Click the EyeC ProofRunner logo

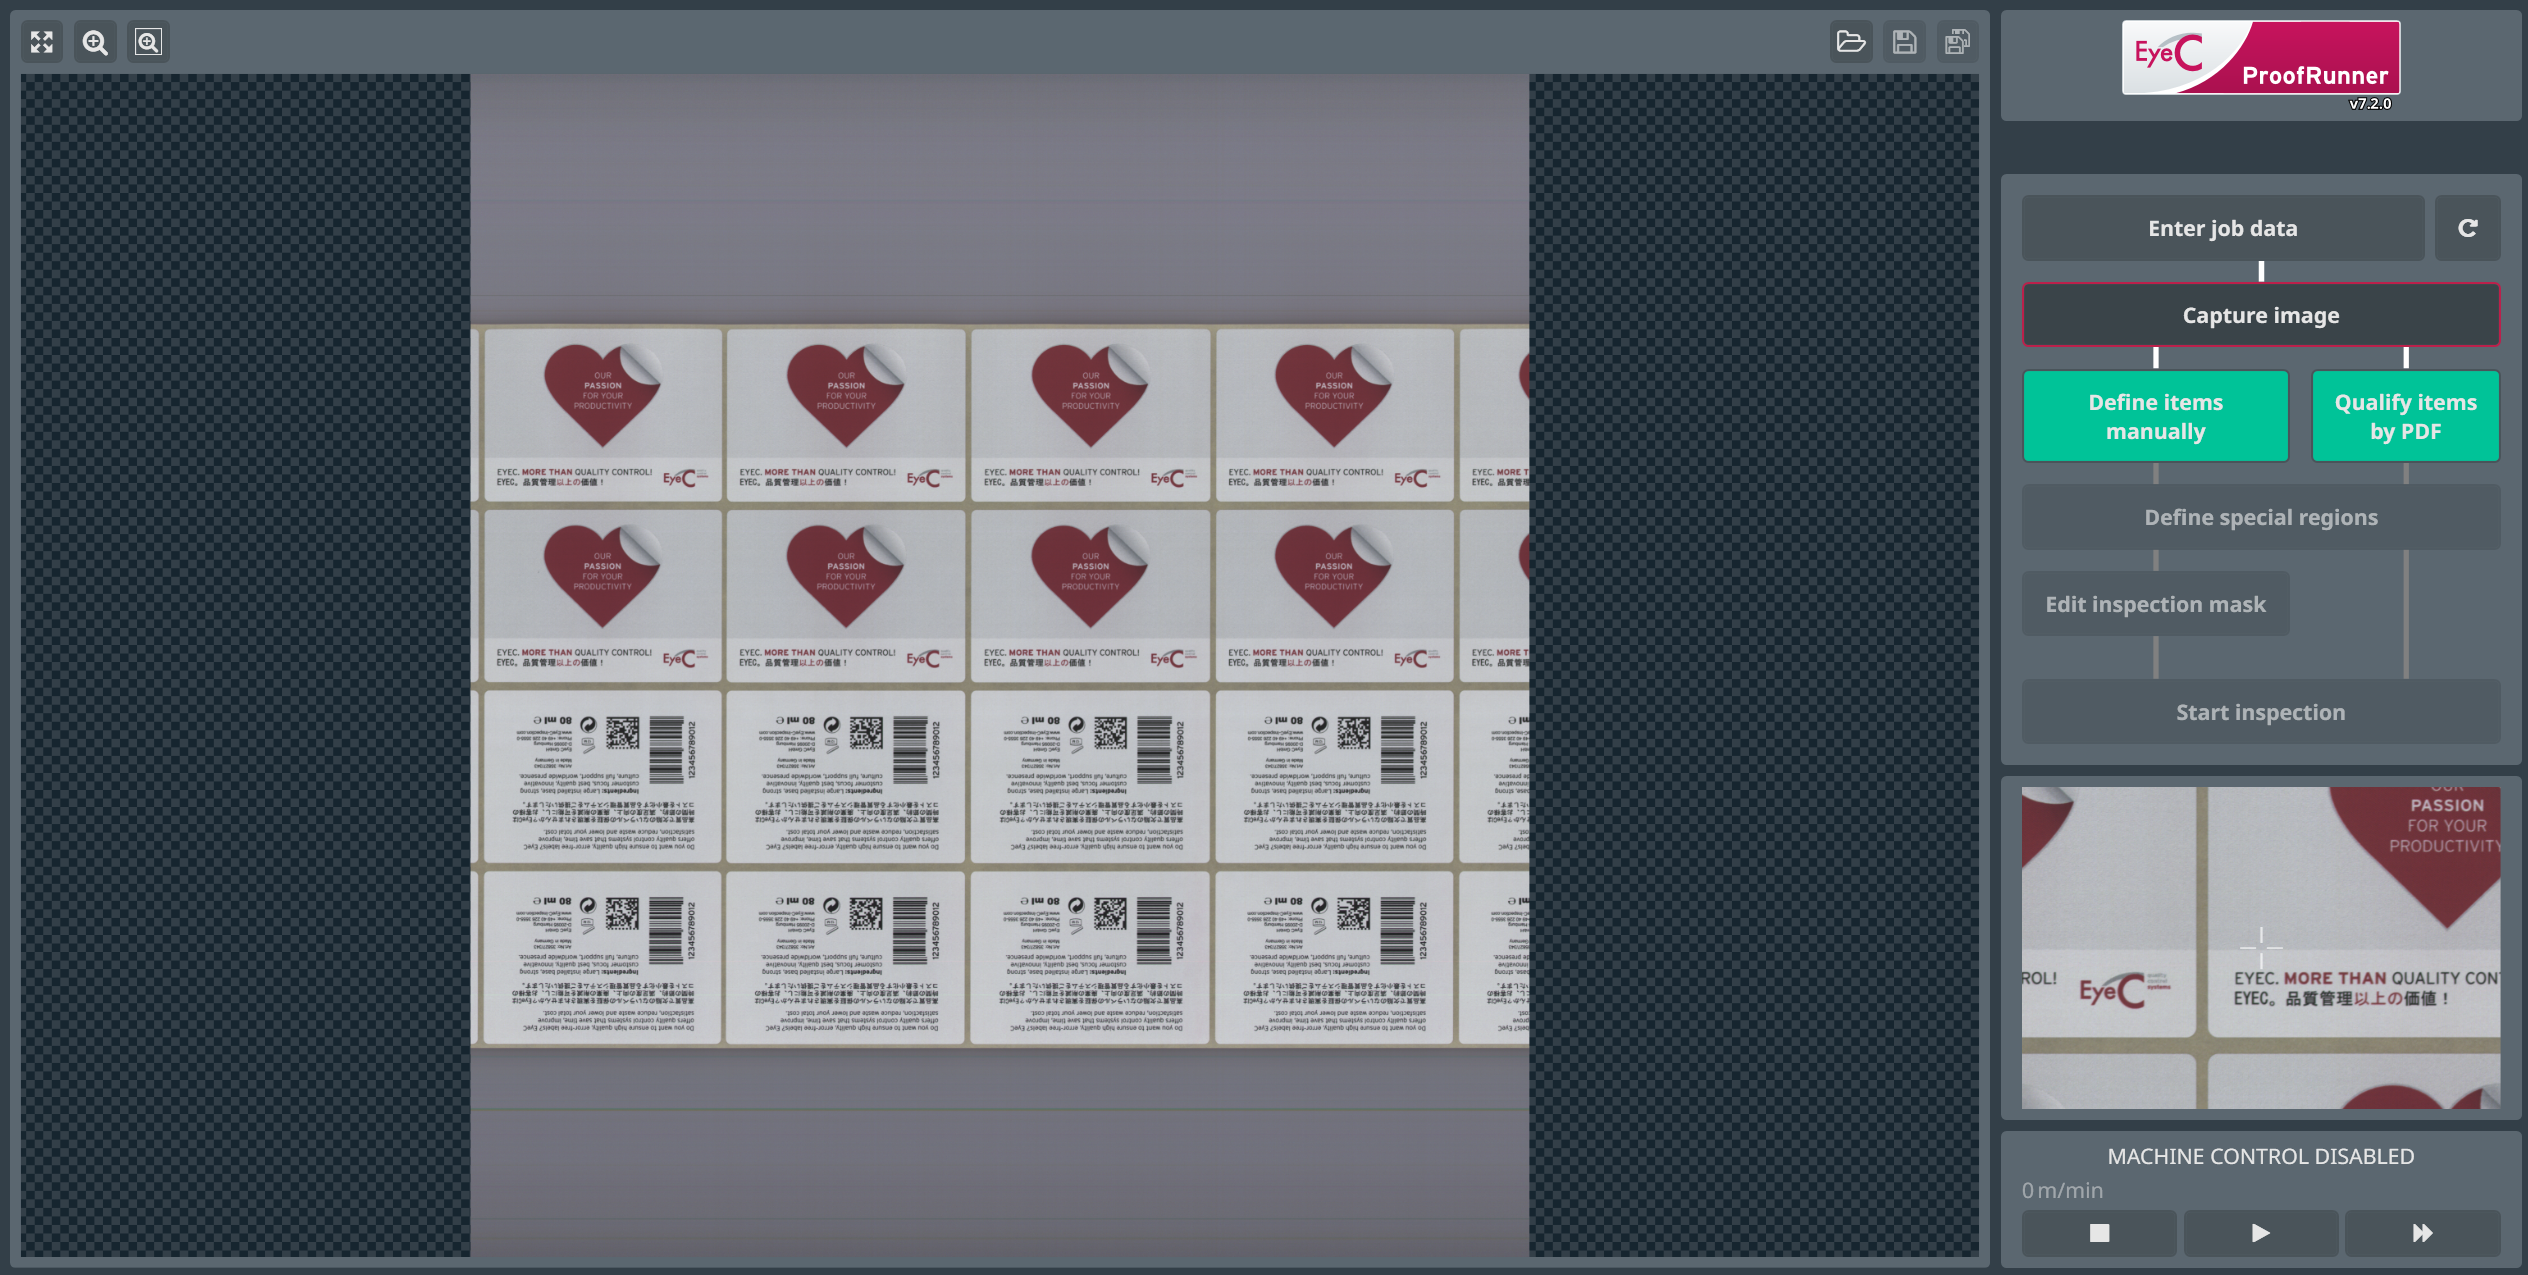[x=2260, y=58]
